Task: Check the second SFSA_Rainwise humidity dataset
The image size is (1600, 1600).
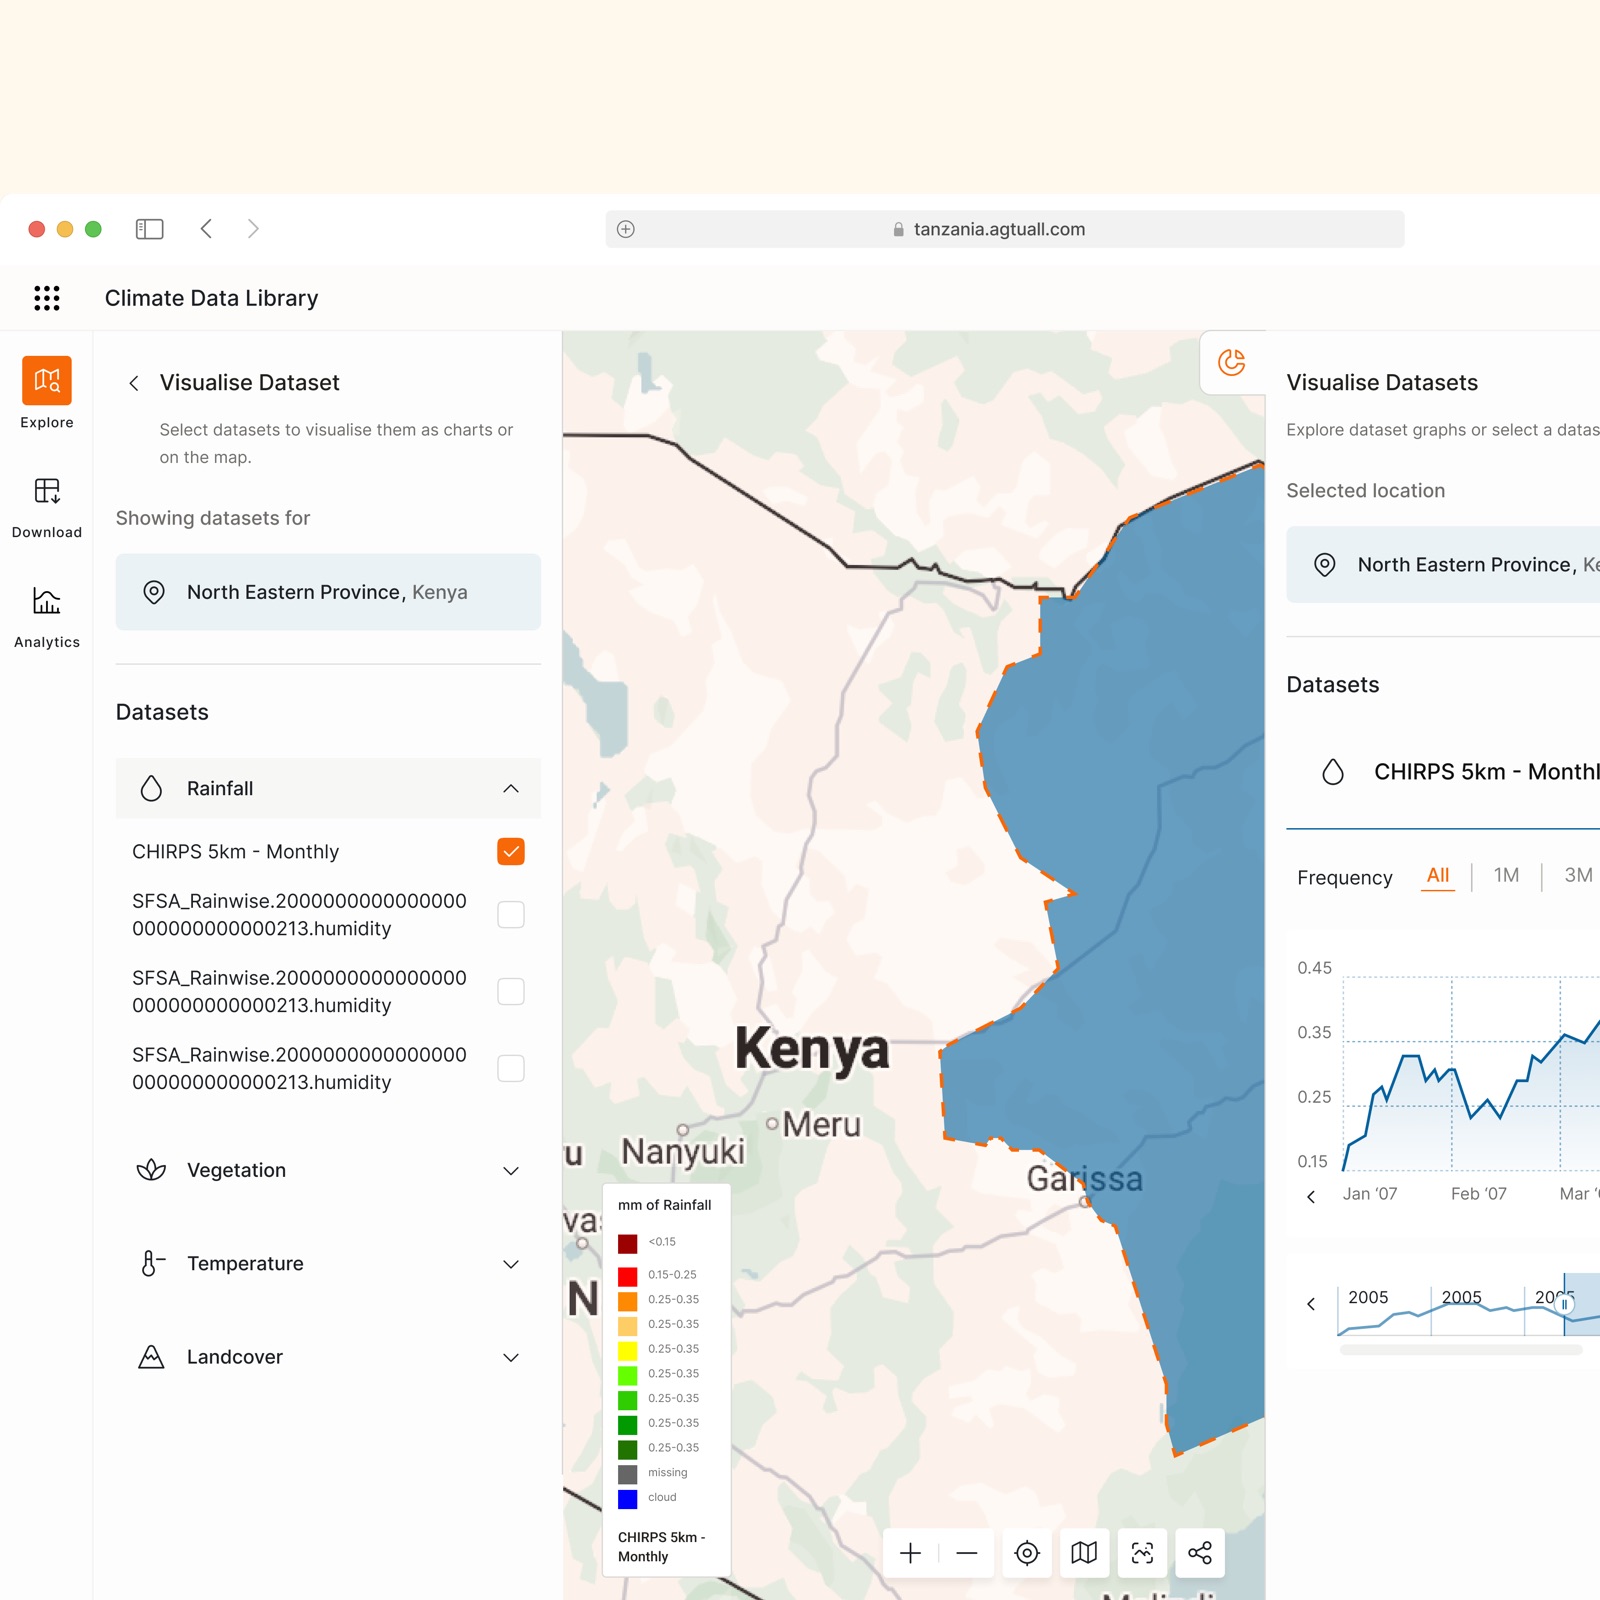Action: coord(511,992)
